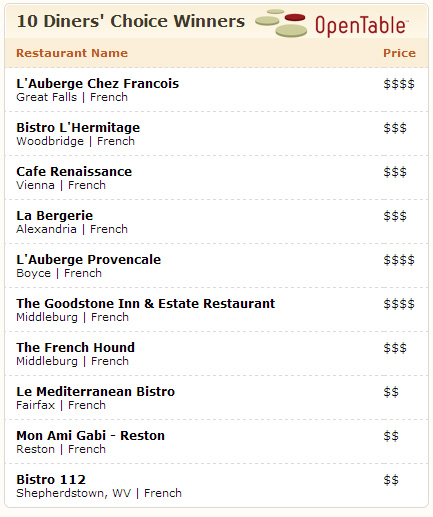Click the 10 Diners' Choice Winners heading
This screenshot has width=433, height=517.
[x=131, y=21]
